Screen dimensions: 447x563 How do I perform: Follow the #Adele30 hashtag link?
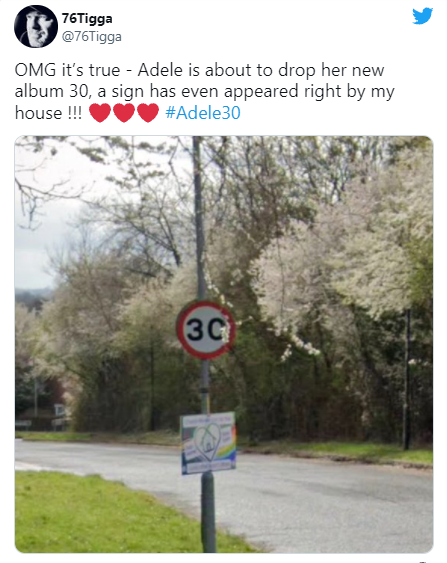(x=203, y=113)
